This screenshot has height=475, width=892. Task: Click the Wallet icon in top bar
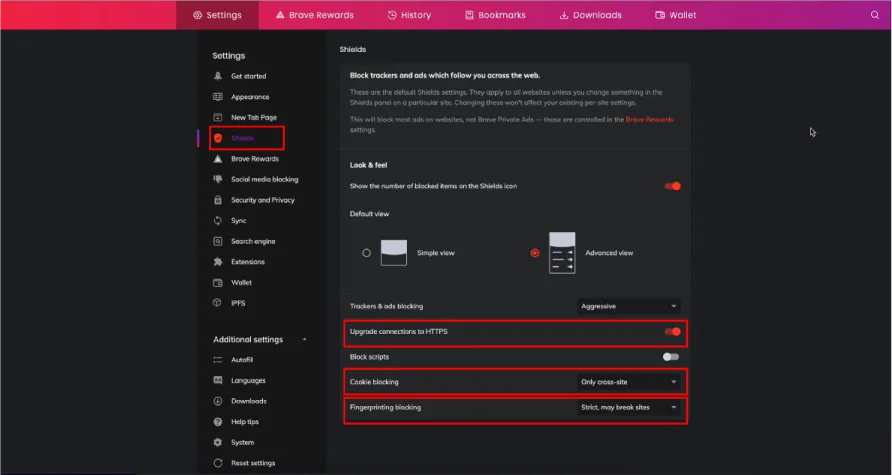coord(660,15)
